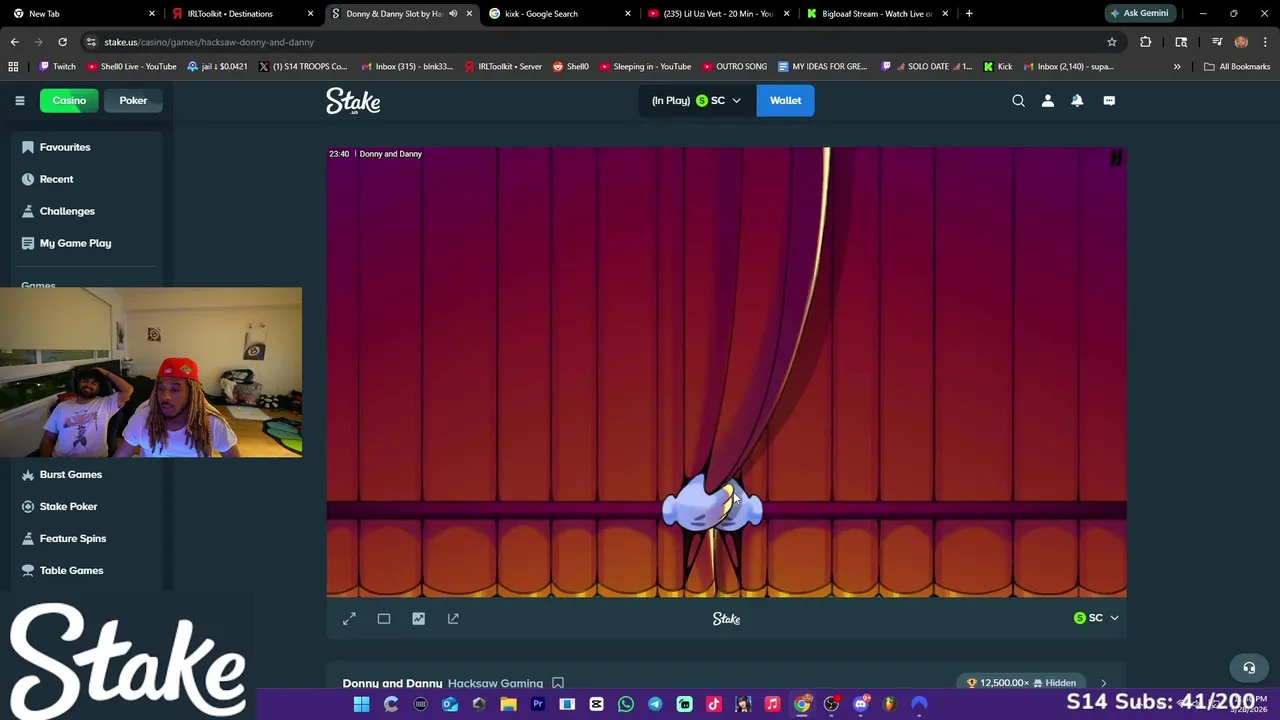Screen dimensions: 1280x720
Task: Enter fullscreen for the game
Action: (349, 619)
